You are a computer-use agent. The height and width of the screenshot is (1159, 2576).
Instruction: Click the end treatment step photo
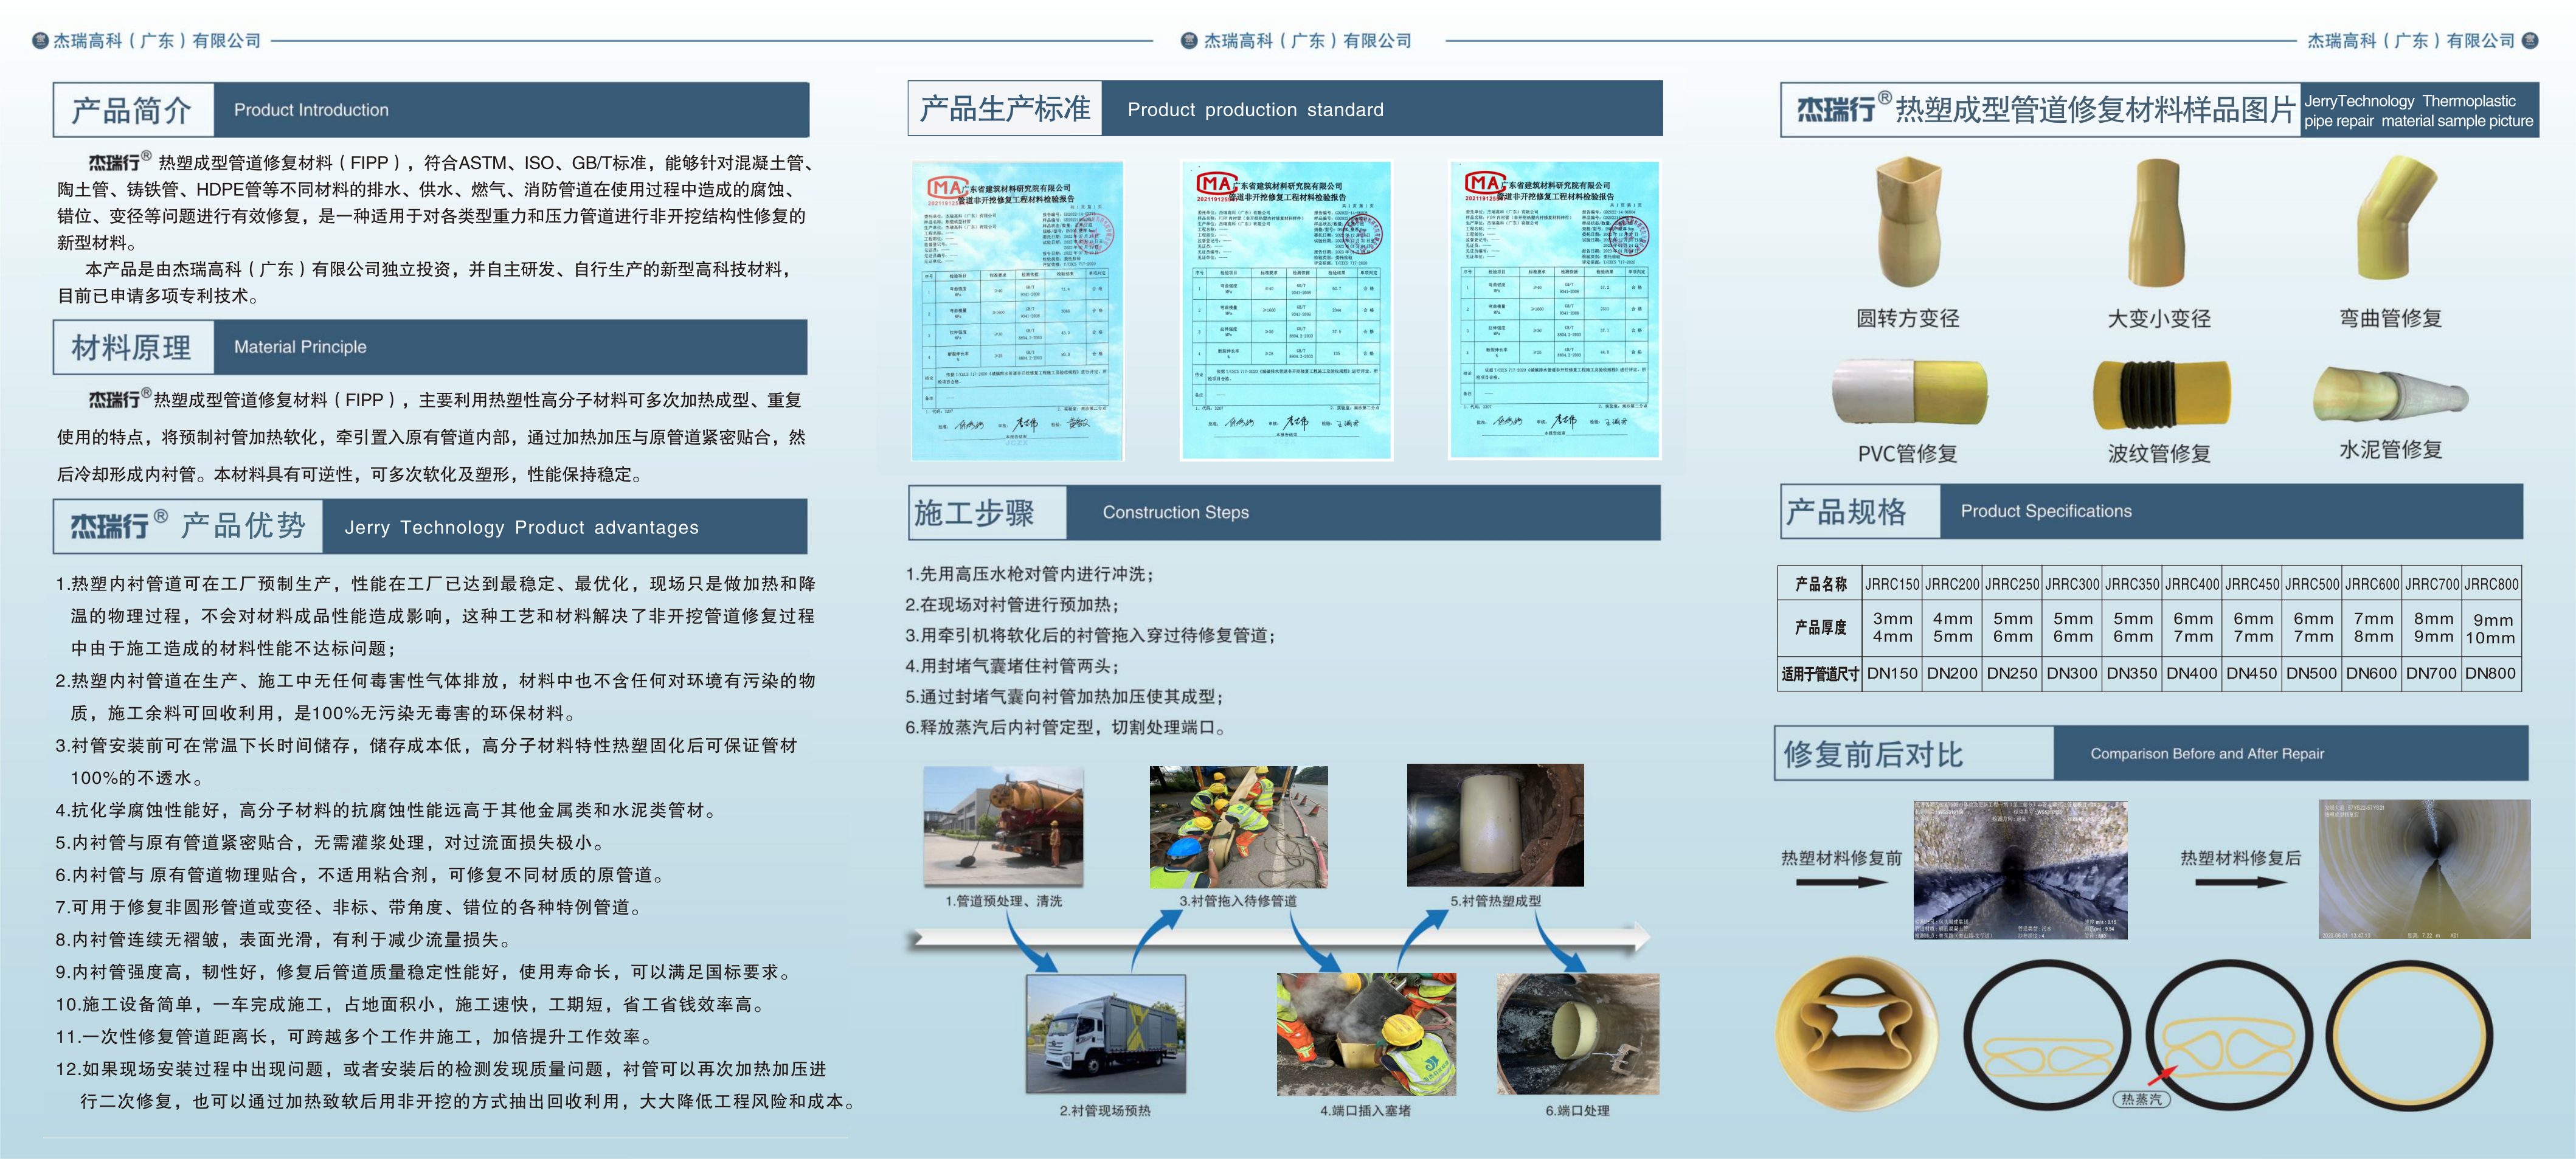(1577, 1033)
